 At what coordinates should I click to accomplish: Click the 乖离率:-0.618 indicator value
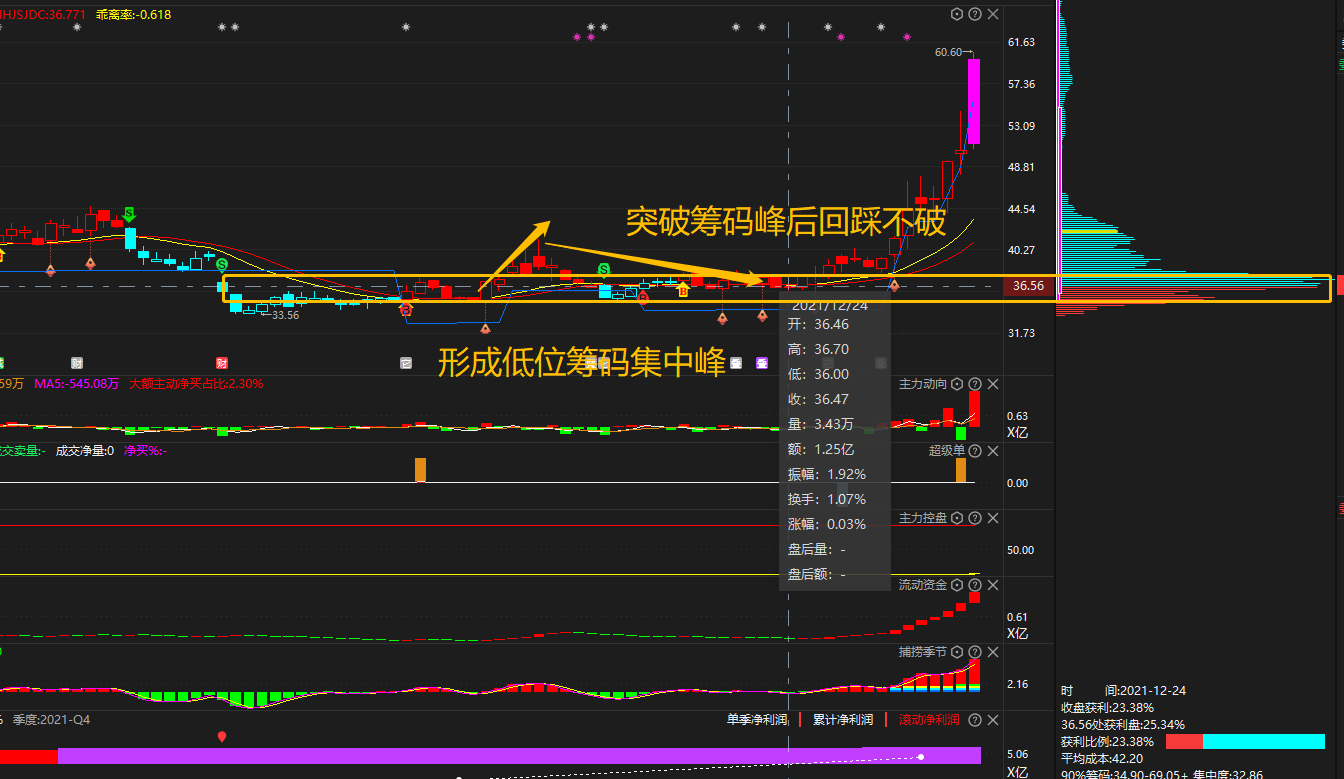coord(133,15)
